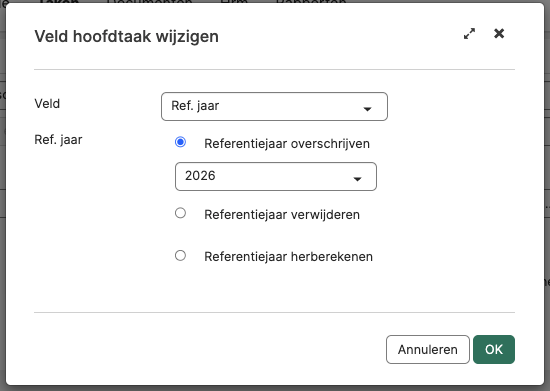550x391 pixels.
Task: Expand the dialog with the fullscreen arrows icon
Action: pyautogui.click(x=469, y=34)
